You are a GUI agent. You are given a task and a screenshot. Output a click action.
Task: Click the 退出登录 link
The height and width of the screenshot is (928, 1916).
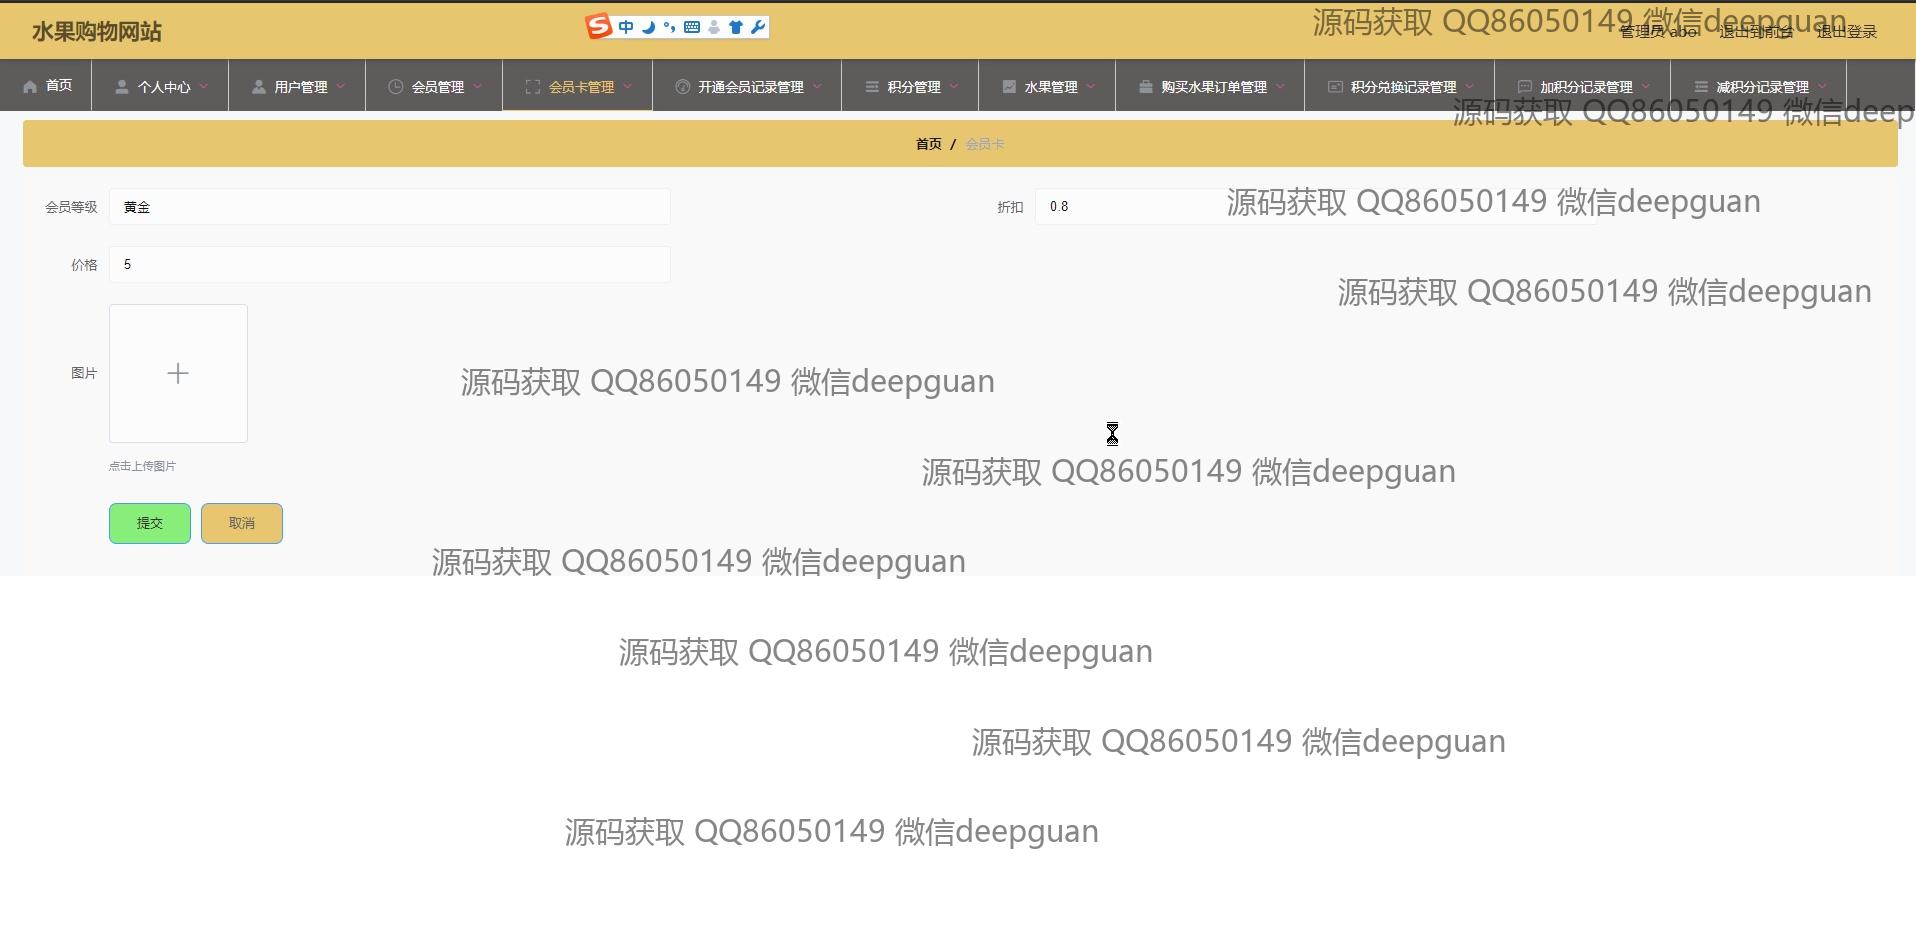[1846, 32]
